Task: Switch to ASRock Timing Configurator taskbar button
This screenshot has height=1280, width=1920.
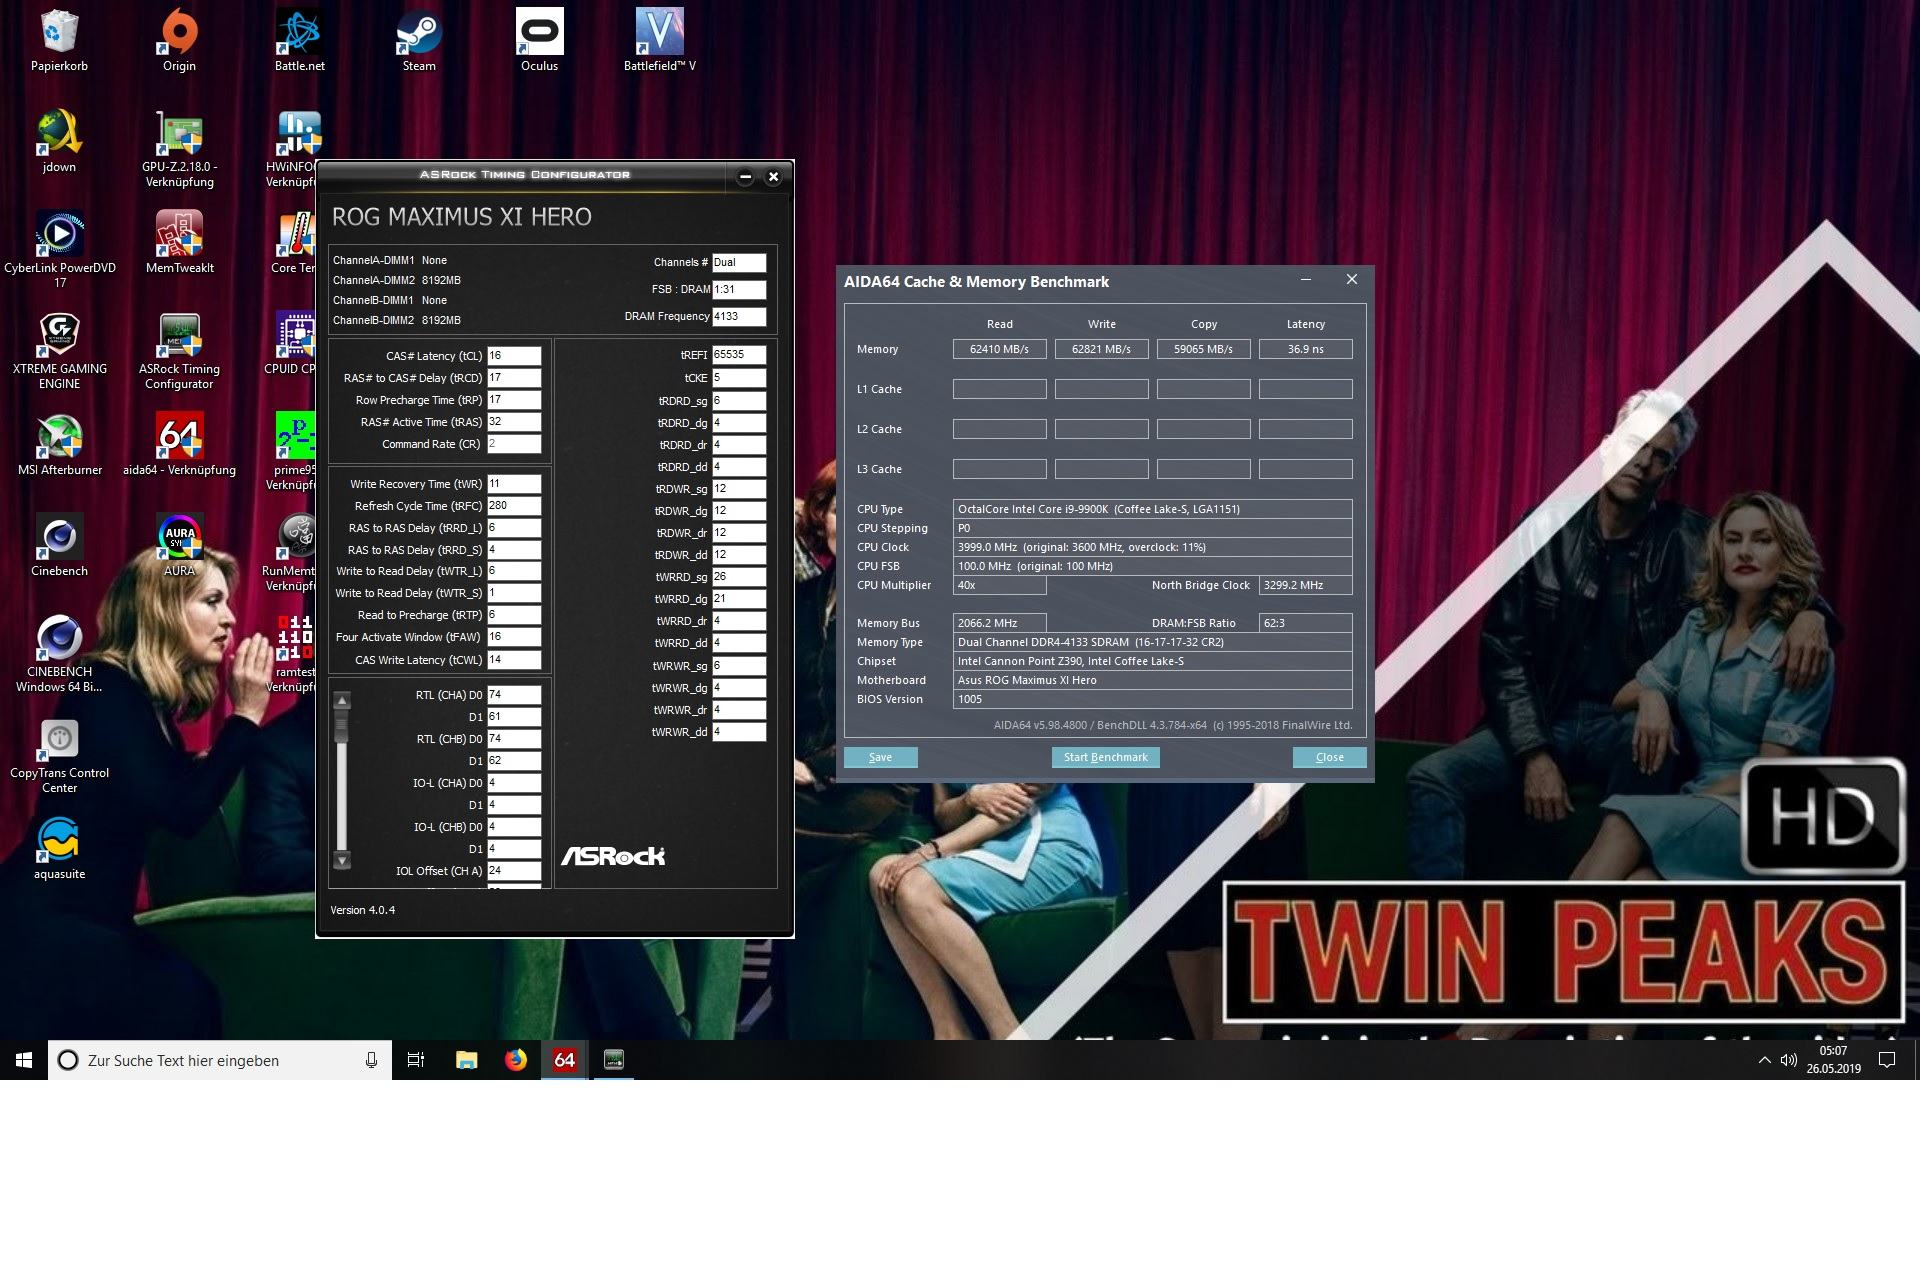Action: coord(614,1060)
